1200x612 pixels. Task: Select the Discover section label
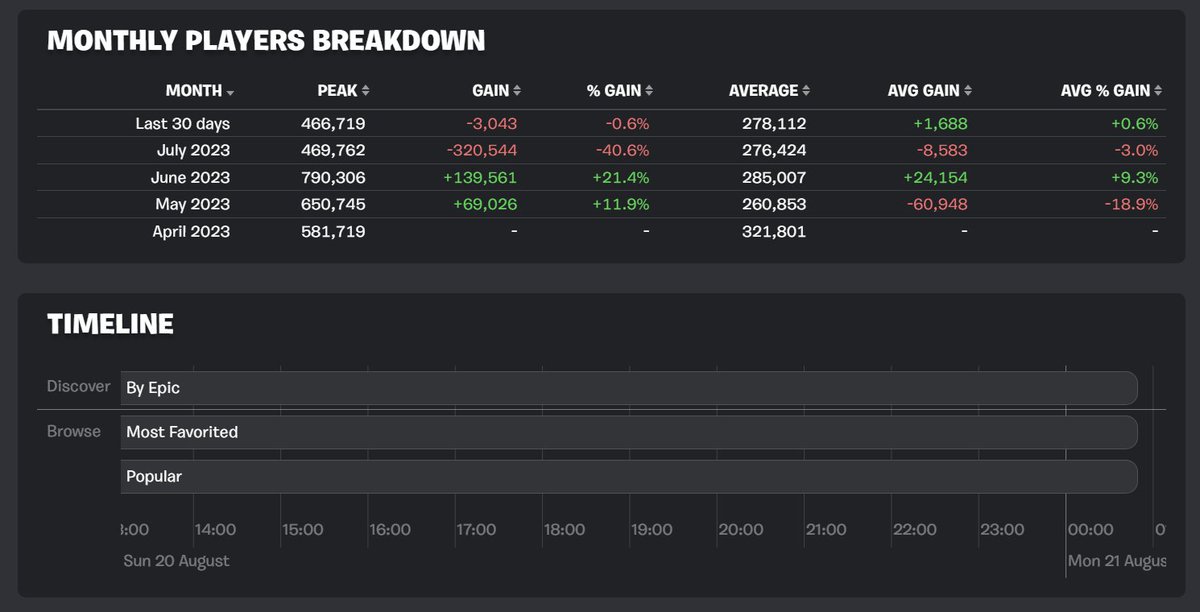click(x=77, y=386)
